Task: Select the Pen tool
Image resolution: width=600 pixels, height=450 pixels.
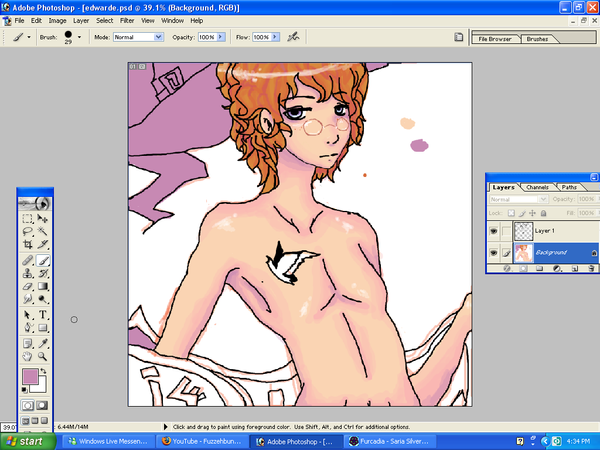Action: (x=28, y=328)
